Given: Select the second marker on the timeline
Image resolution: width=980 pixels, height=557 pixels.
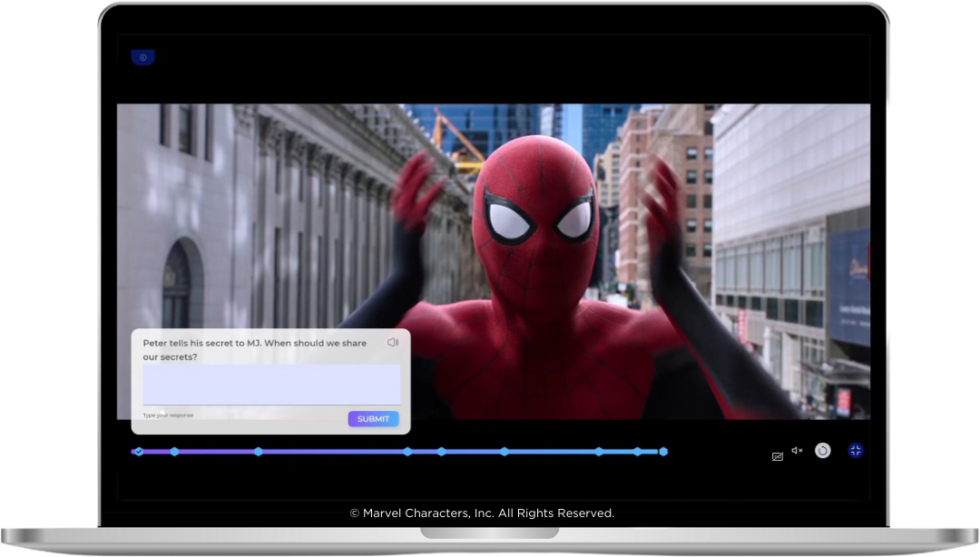Looking at the screenshot, I should point(174,452).
